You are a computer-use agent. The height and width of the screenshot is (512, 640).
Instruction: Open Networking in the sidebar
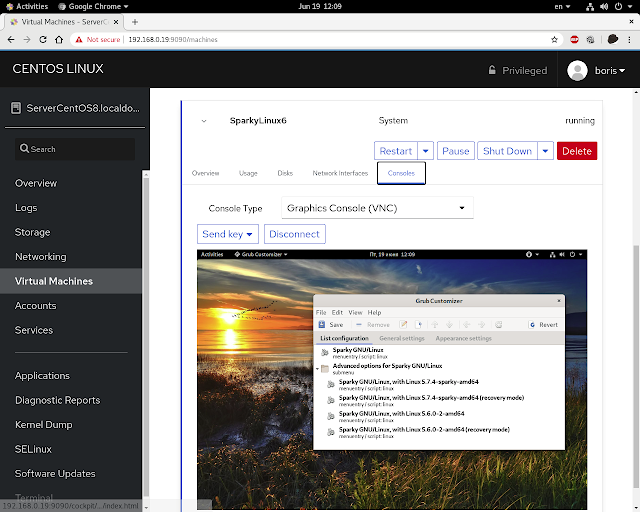coord(40,257)
